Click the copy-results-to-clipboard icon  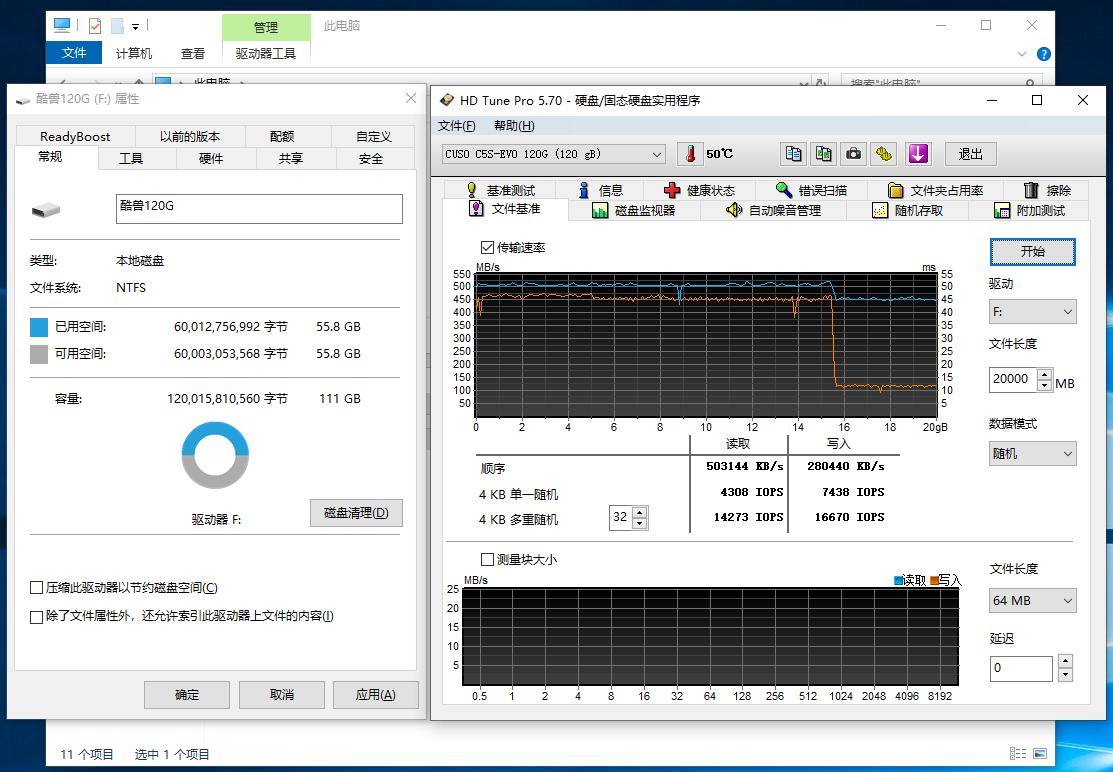(x=793, y=153)
